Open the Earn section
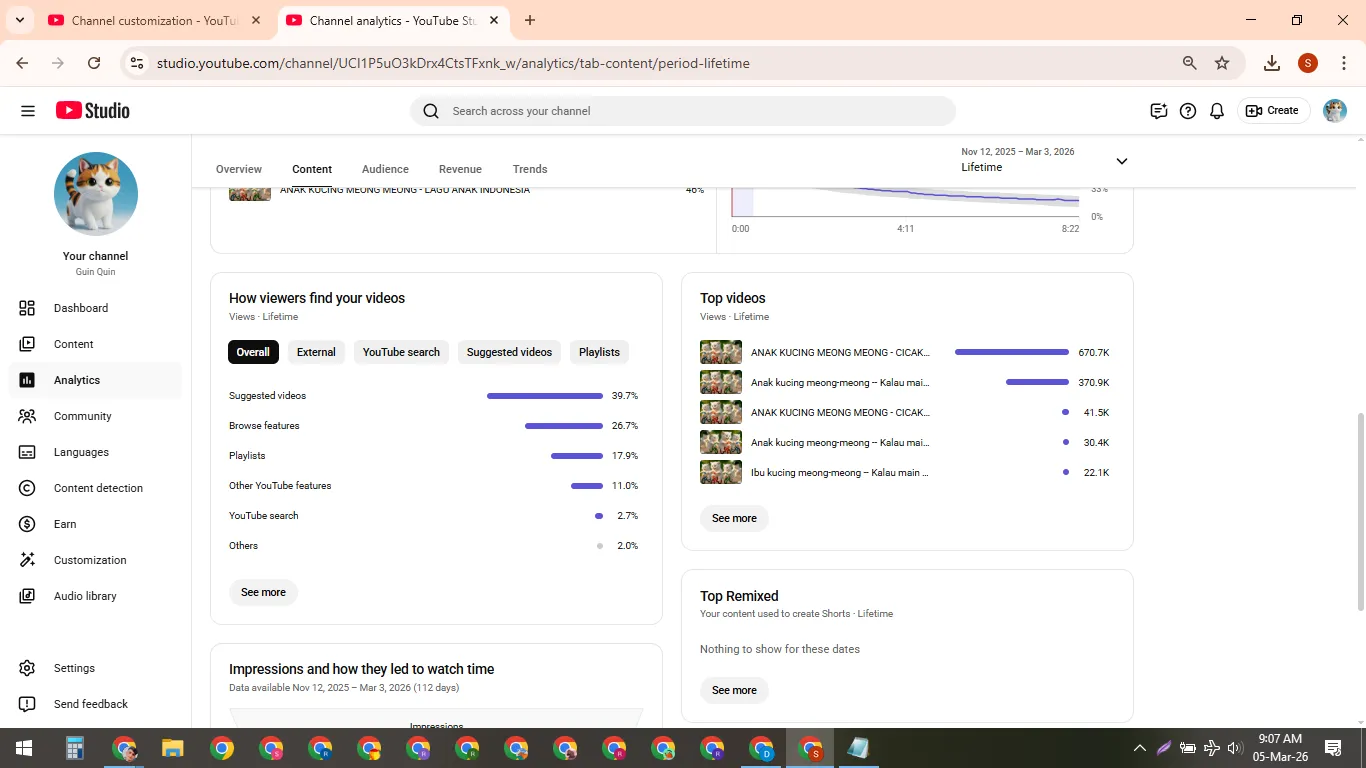1366x768 pixels. tap(95, 524)
